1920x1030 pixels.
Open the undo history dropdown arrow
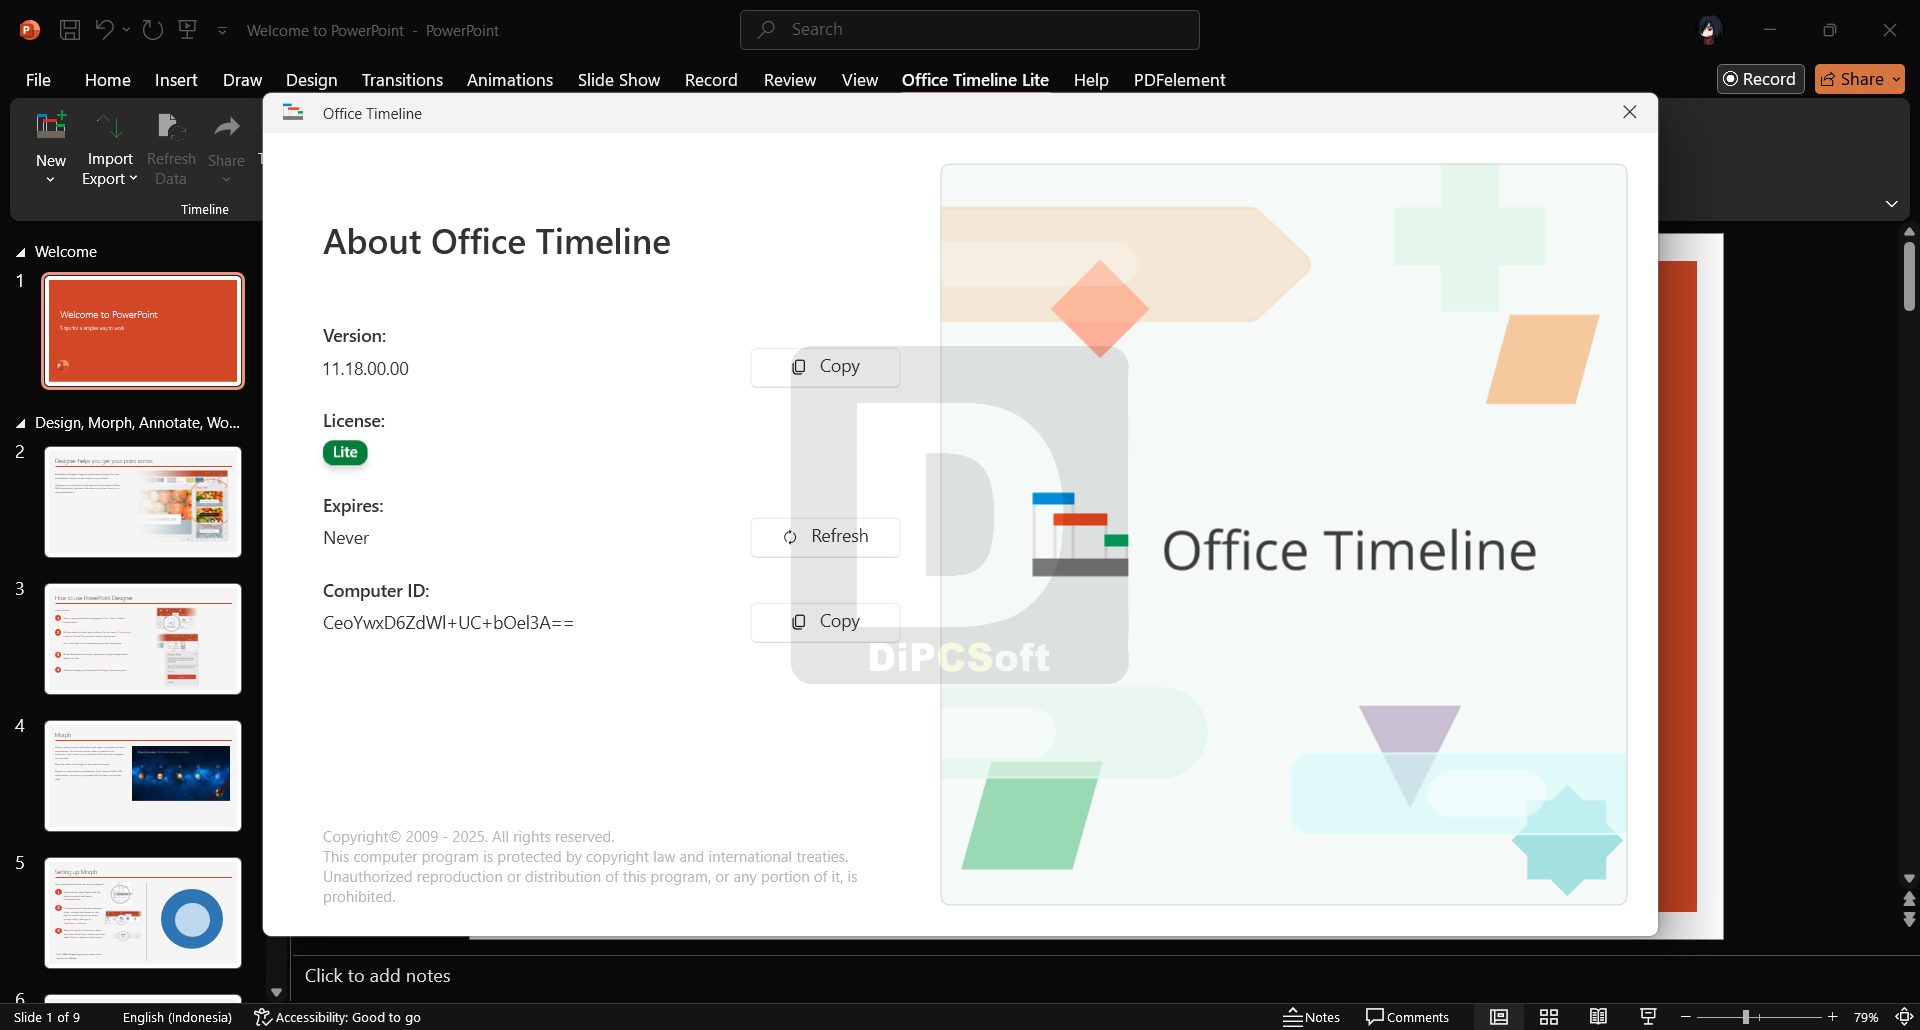coord(126,30)
